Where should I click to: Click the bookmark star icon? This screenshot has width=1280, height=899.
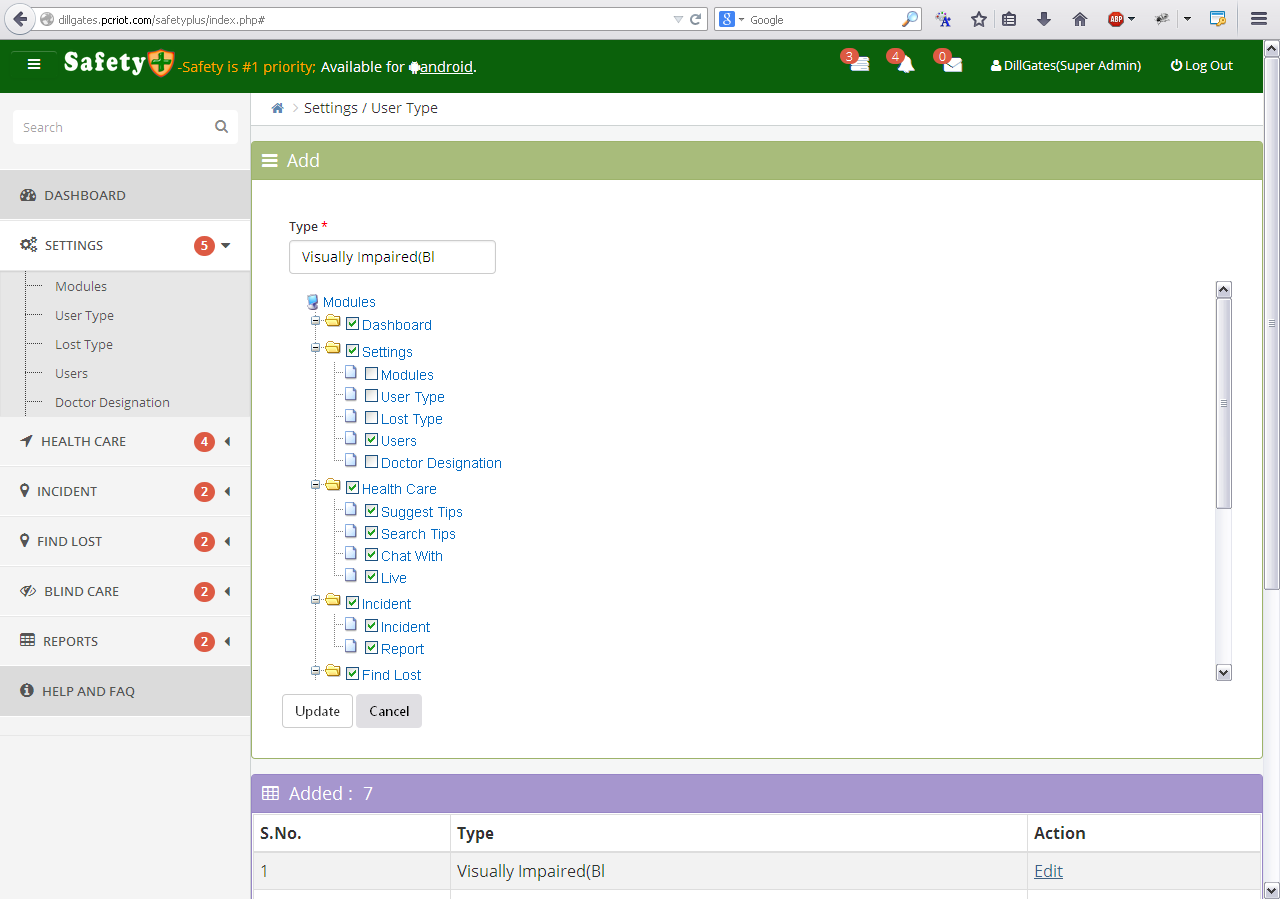click(979, 19)
